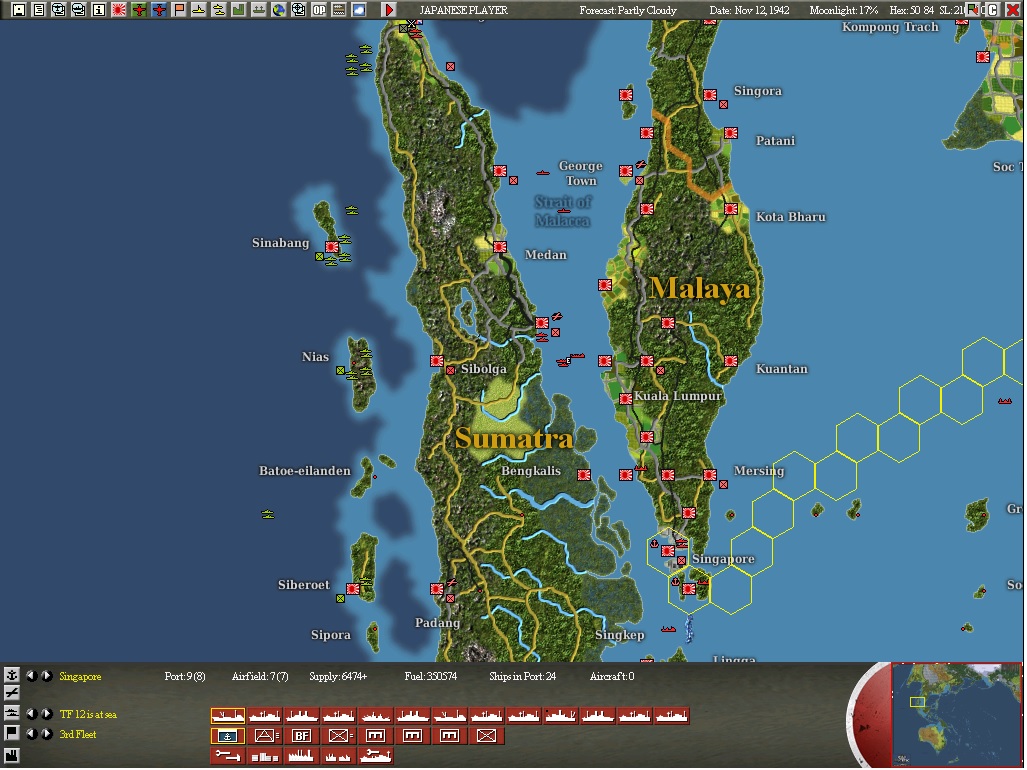Click the green land outline toolbar icon
1027x770 pixels.
point(239,10)
